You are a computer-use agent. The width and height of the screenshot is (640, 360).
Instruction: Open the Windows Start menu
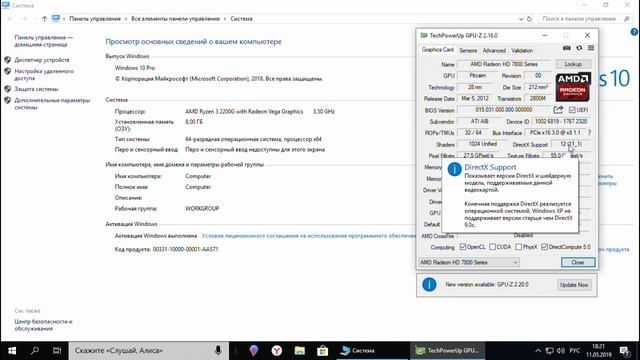(12, 351)
